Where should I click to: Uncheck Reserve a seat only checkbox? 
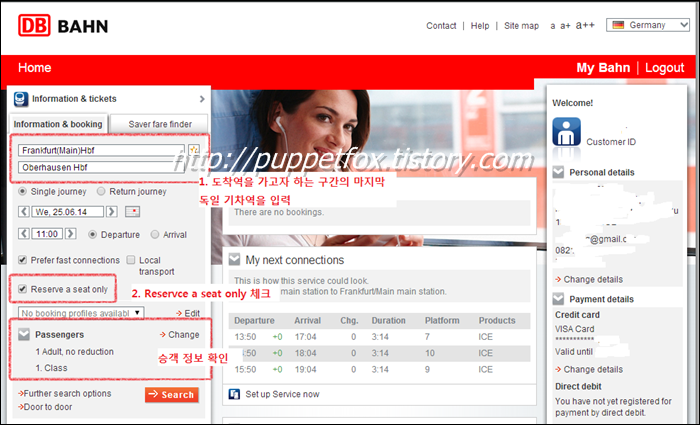tap(22, 289)
